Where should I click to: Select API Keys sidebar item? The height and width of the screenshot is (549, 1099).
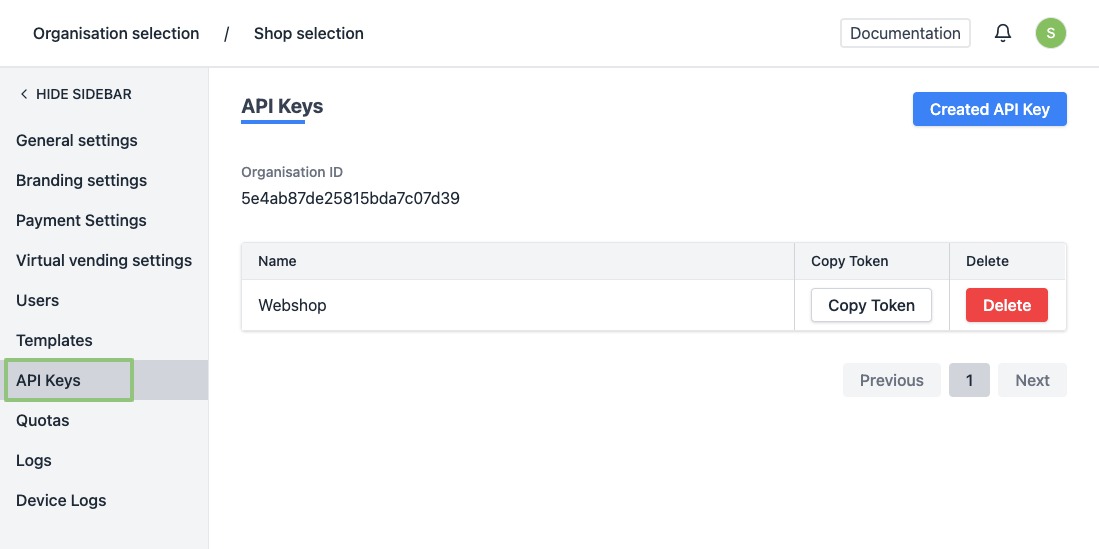(49, 380)
